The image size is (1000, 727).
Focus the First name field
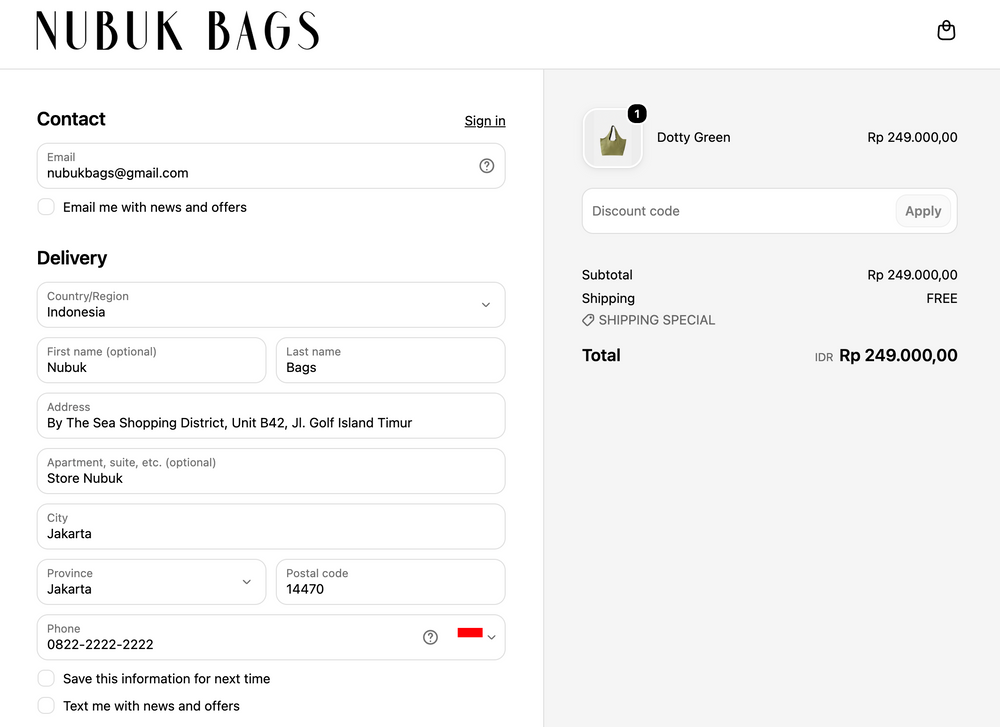click(x=151, y=360)
